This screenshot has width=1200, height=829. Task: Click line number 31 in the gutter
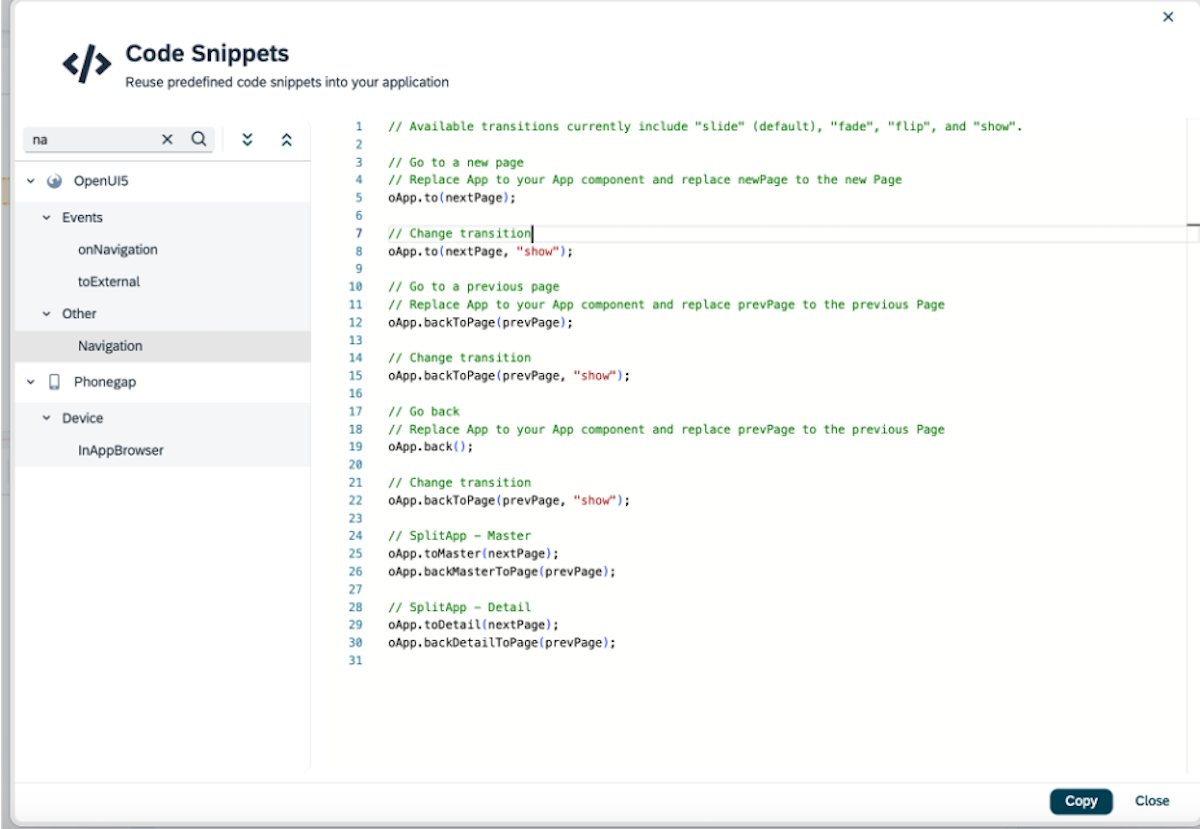click(355, 660)
